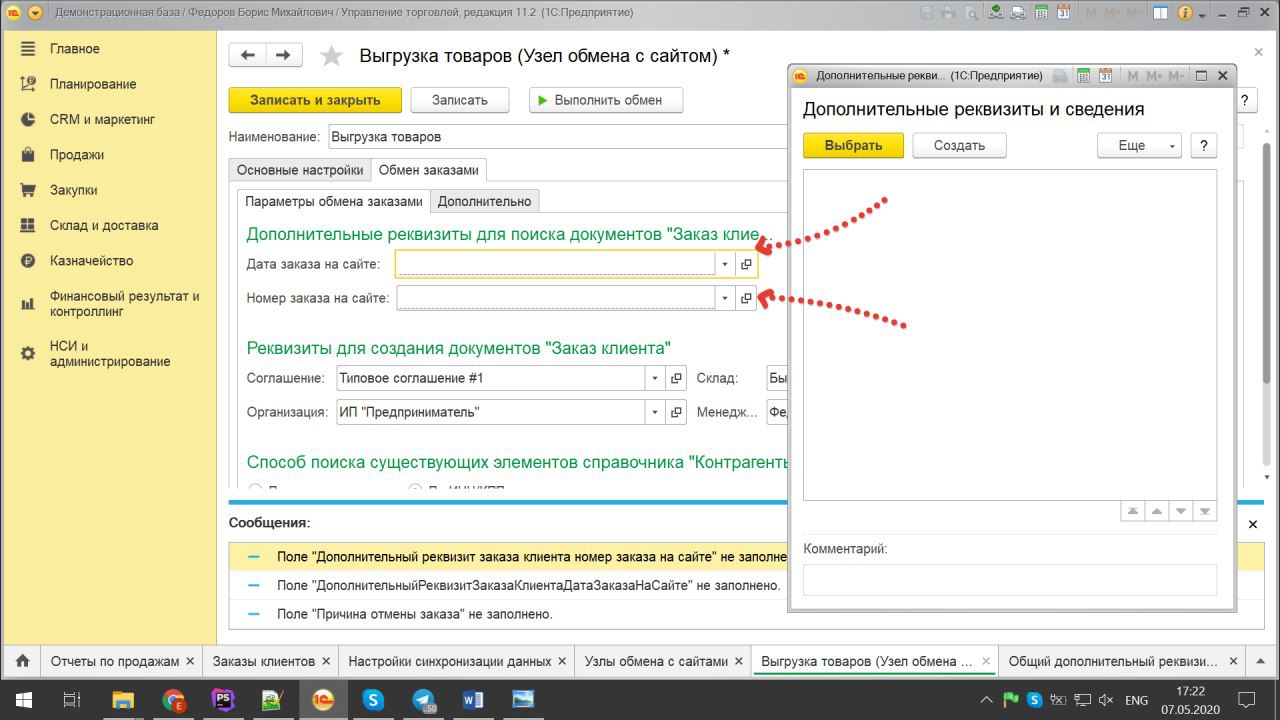Click the open-form icon beside Организация field

[x=677, y=412]
